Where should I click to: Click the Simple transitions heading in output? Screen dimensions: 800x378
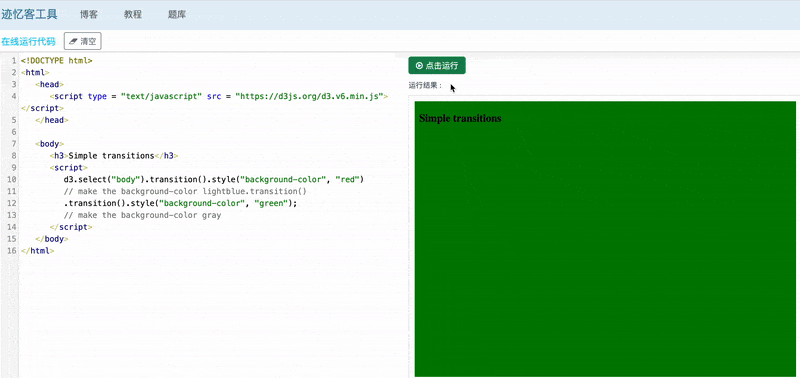coord(460,118)
